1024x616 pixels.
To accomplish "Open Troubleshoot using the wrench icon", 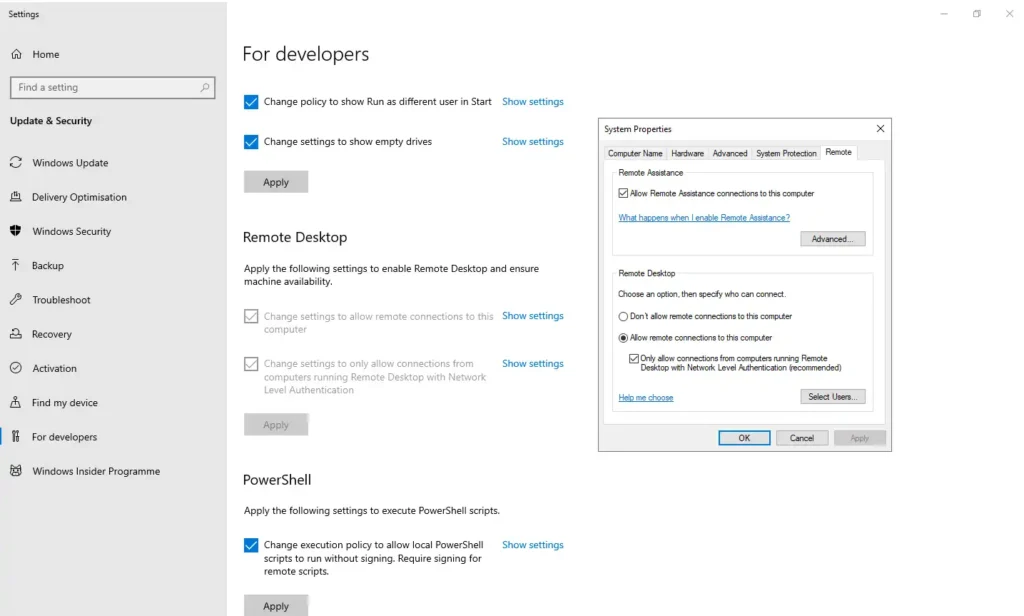I will click(16, 300).
